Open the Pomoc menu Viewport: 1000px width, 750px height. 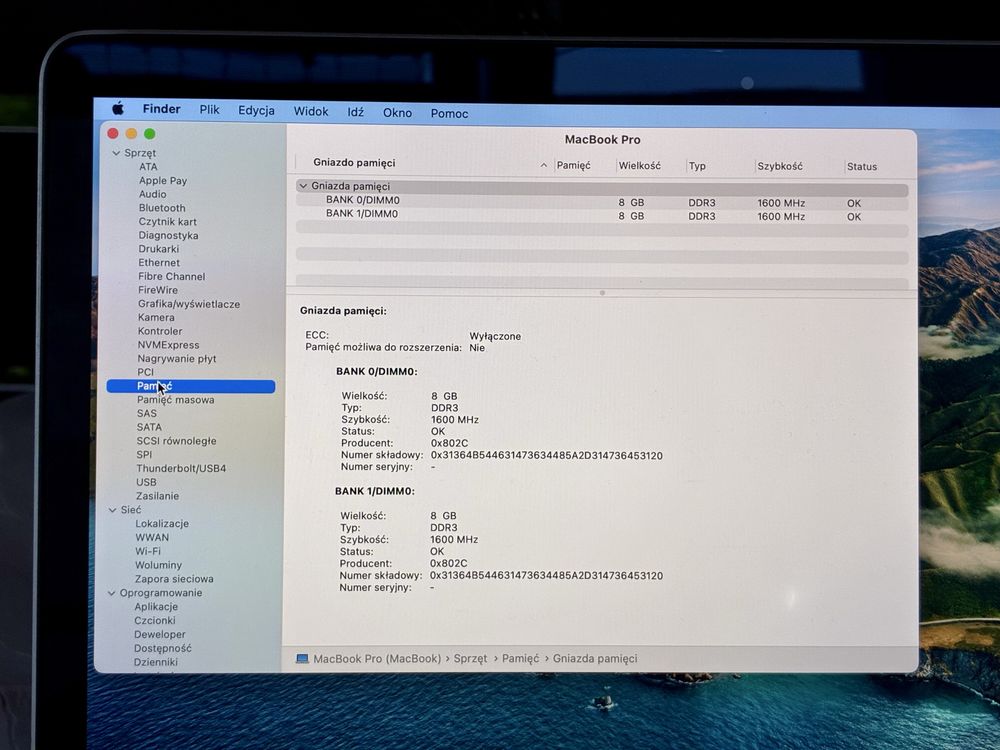pyautogui.click(x=449, y=114)
